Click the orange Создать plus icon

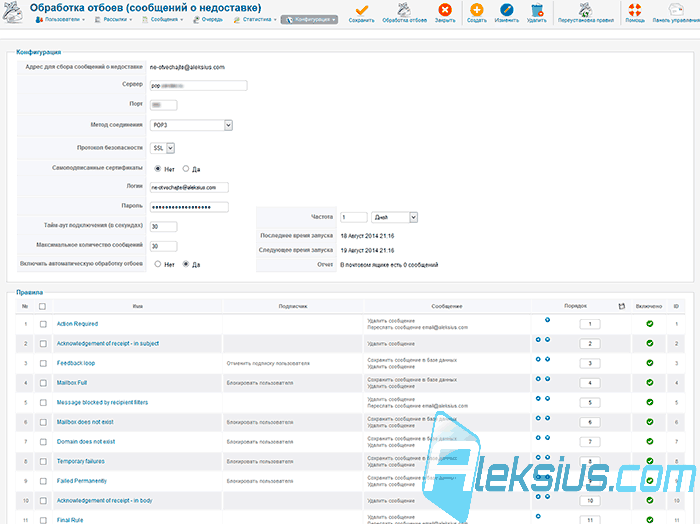(477, 10)
